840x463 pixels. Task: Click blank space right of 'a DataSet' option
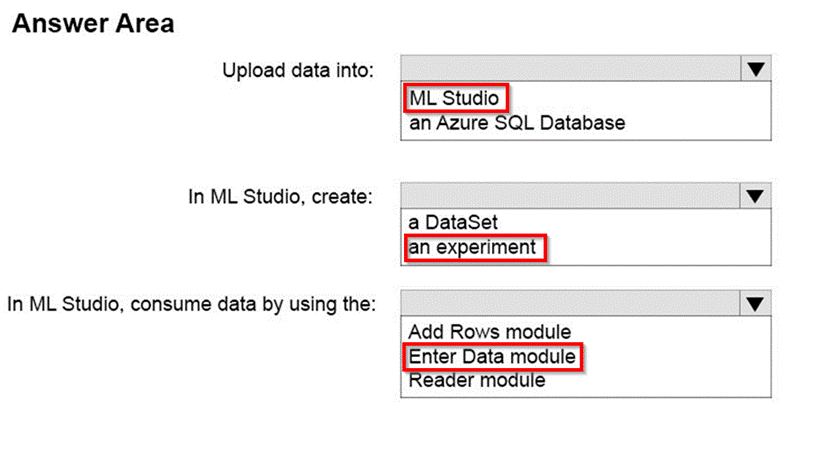pos(640,223)
